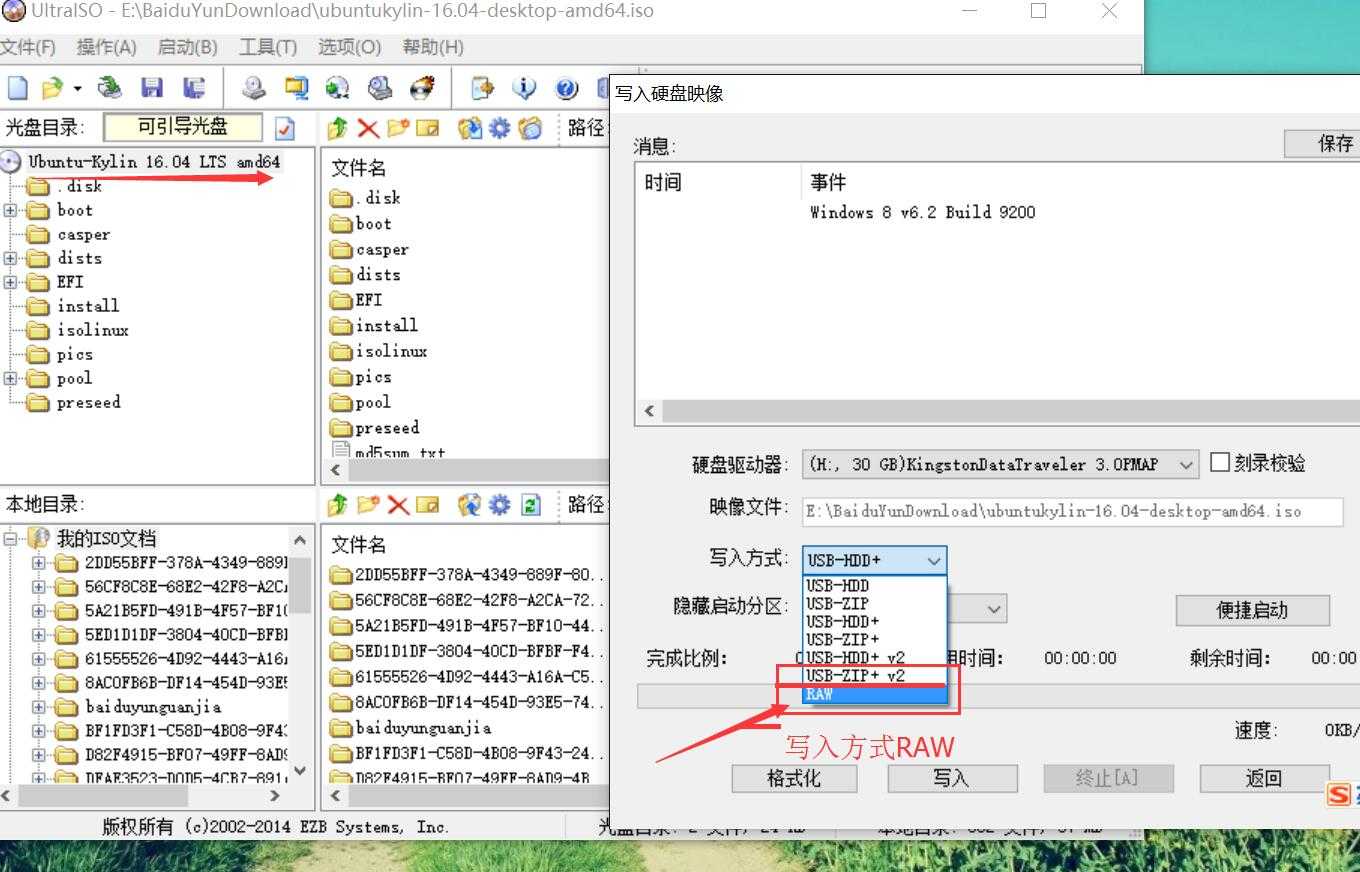
Task: Select USB-ZIP+ v2 in the list
Action: [x=874, y=676]
